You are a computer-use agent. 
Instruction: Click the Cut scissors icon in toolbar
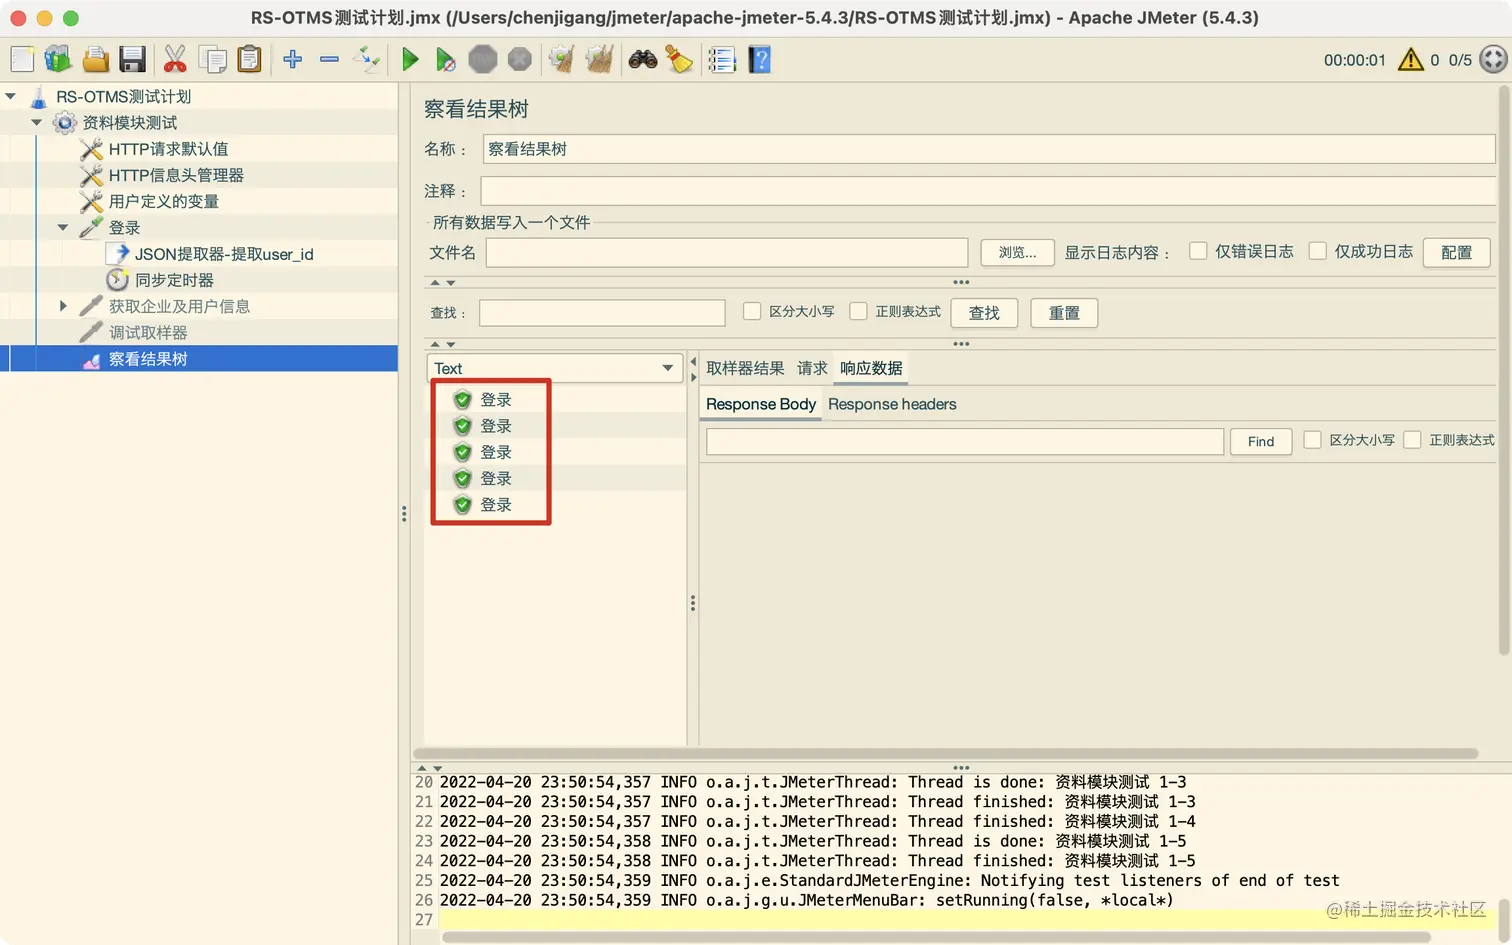[175, 60]
